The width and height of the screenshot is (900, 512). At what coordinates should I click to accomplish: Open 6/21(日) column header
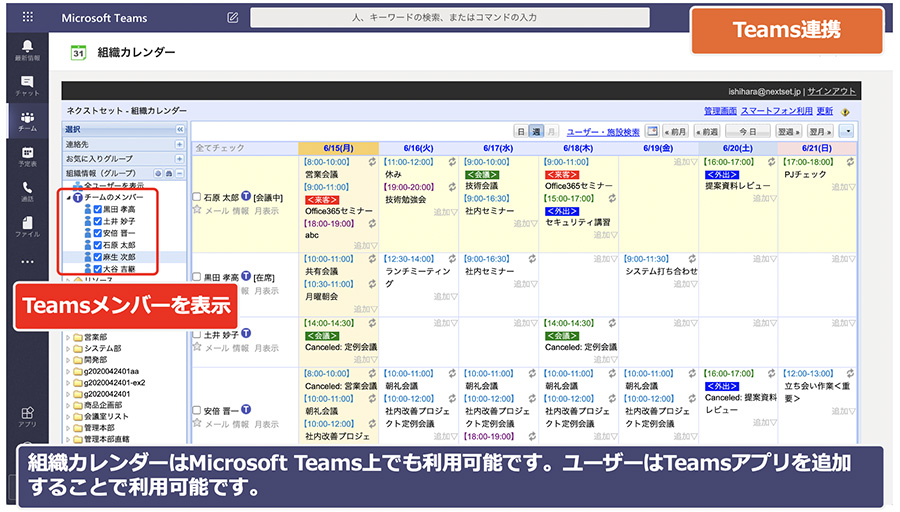[817, 148]
